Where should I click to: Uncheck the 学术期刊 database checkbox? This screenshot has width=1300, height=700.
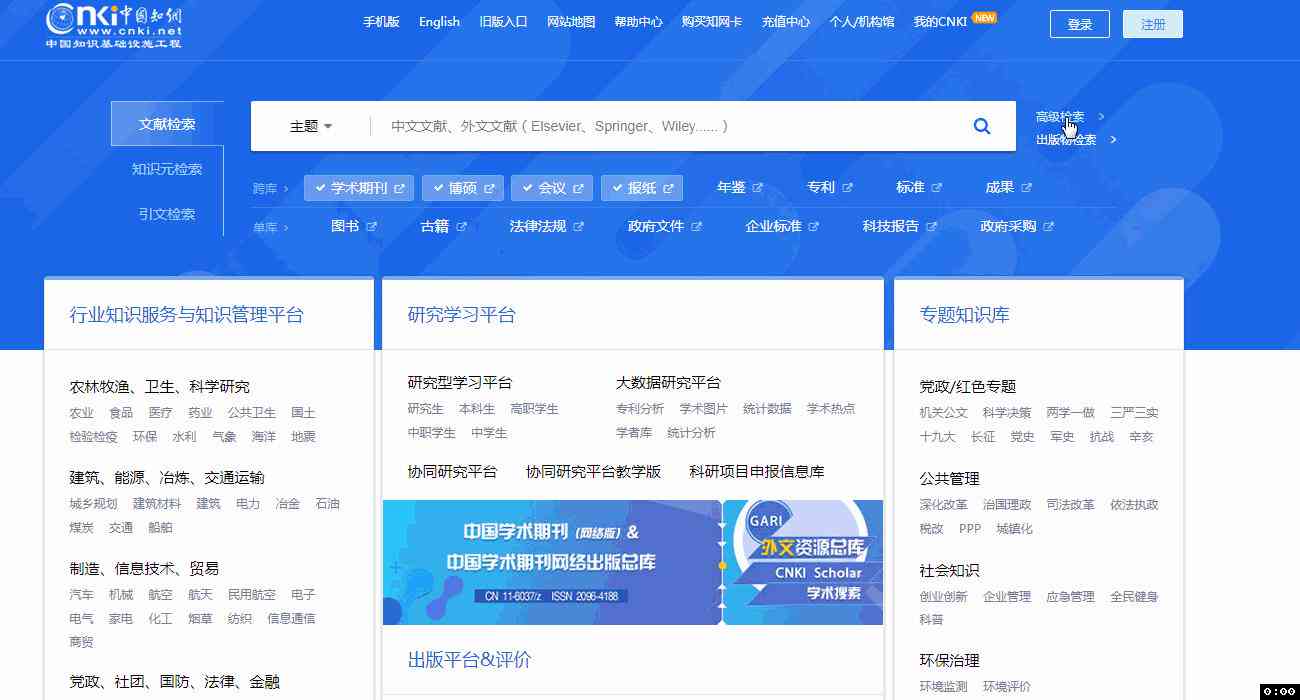320,188
